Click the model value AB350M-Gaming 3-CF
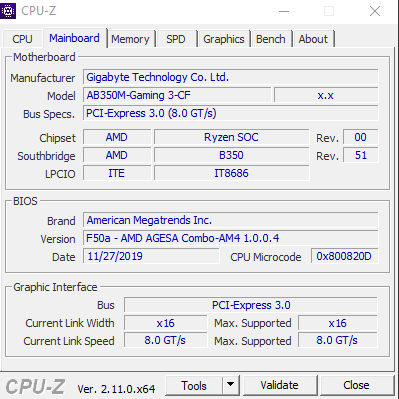 coord(177,95)
